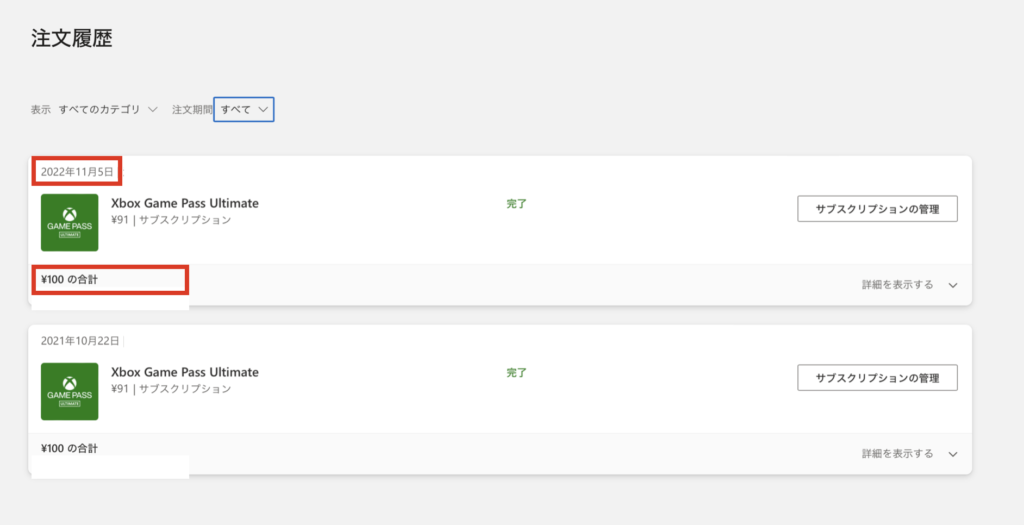Expand 詳細を表示する for the 2021年10月22日 order
This screenshot has width=1024, height=525.
pos(909,454)
